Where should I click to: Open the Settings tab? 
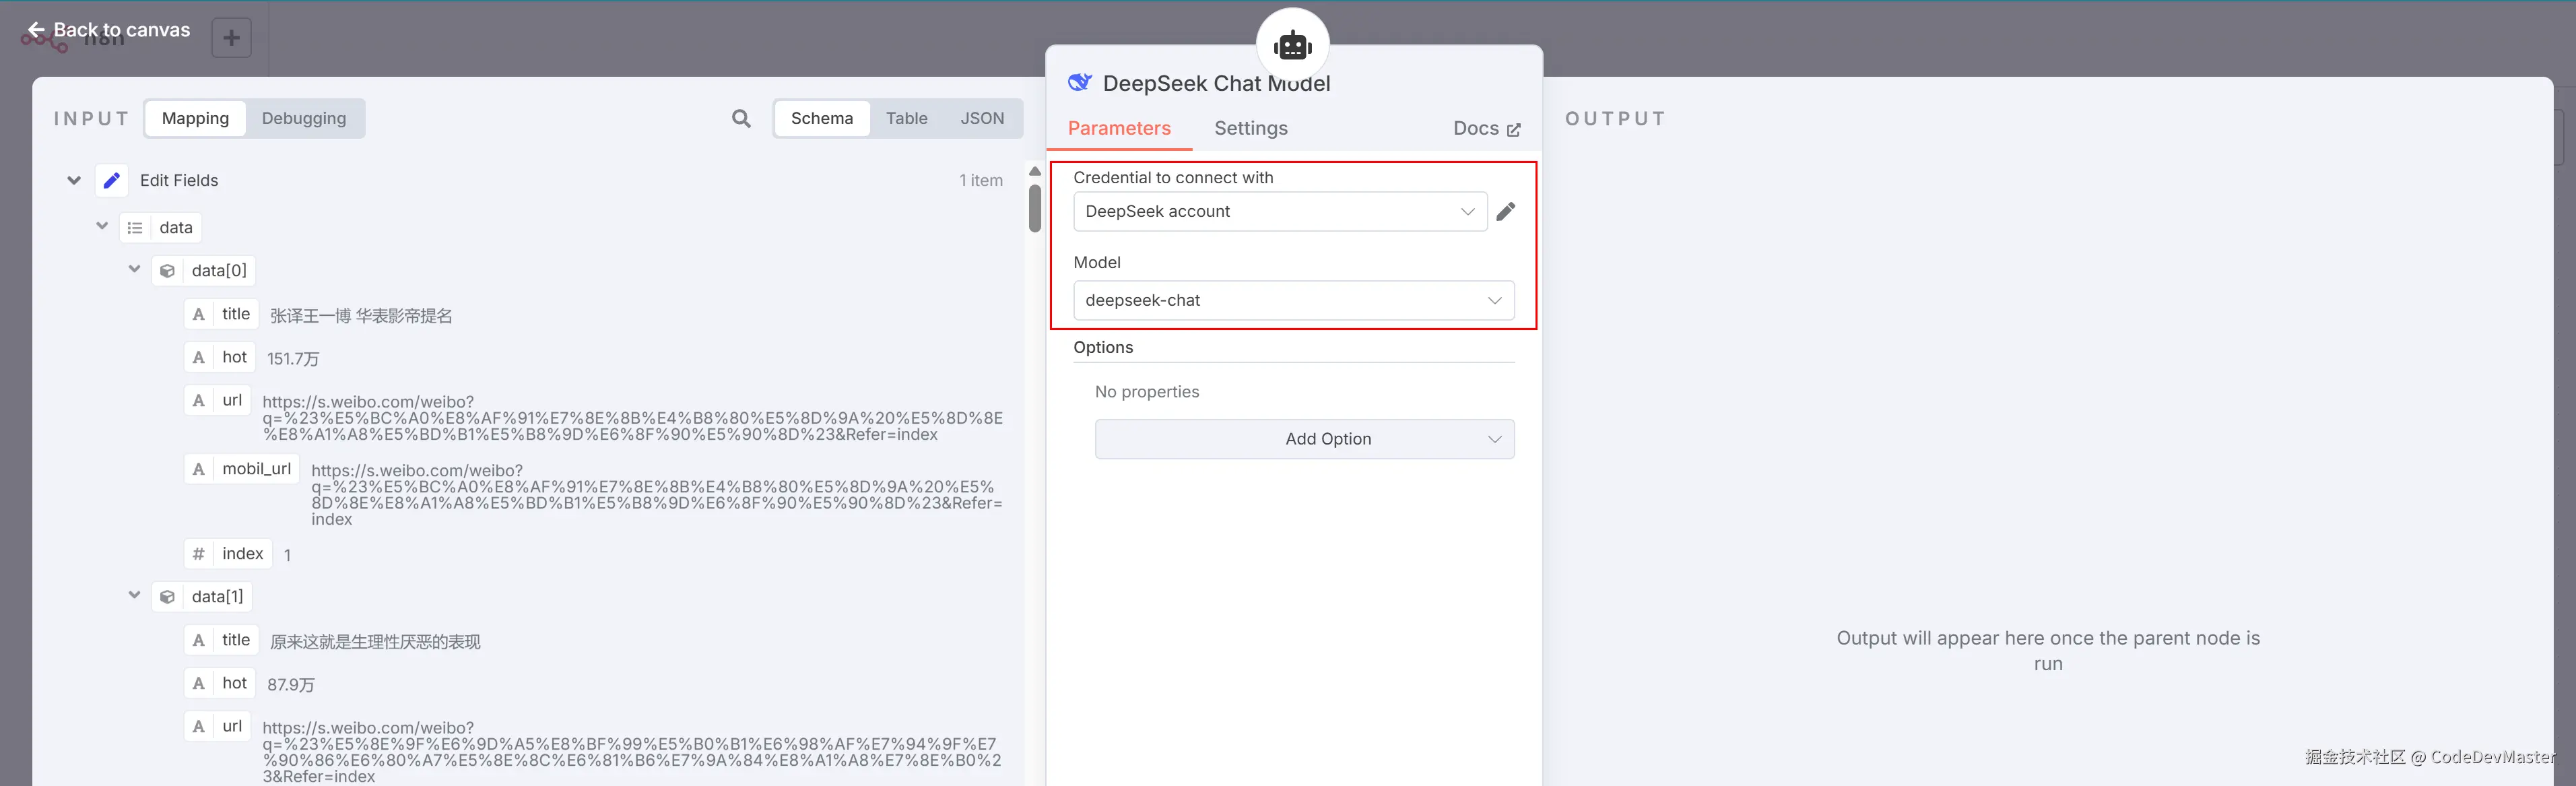1250,128
